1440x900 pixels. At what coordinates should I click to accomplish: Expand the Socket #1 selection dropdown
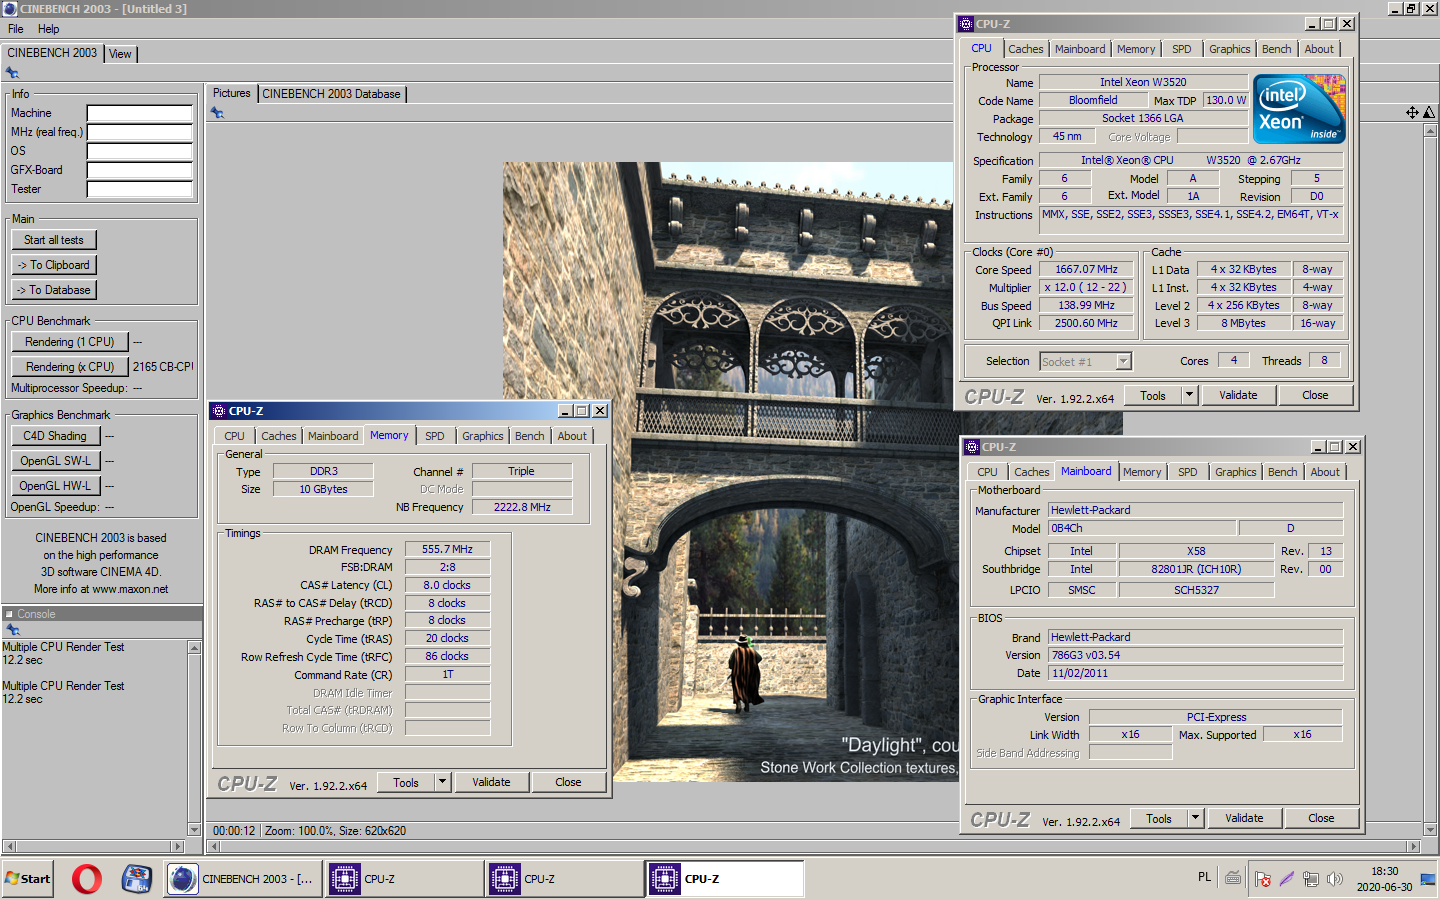[1124, 361]
